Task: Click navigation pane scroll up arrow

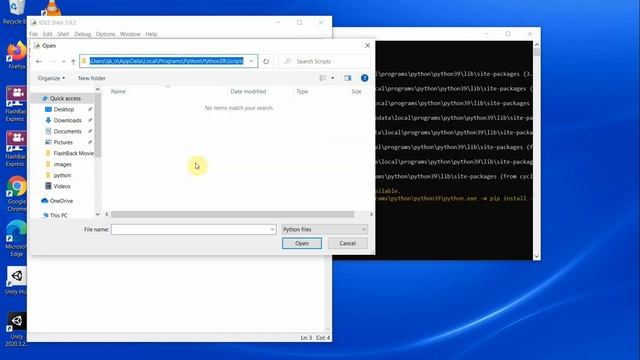Action: point(98,89)
